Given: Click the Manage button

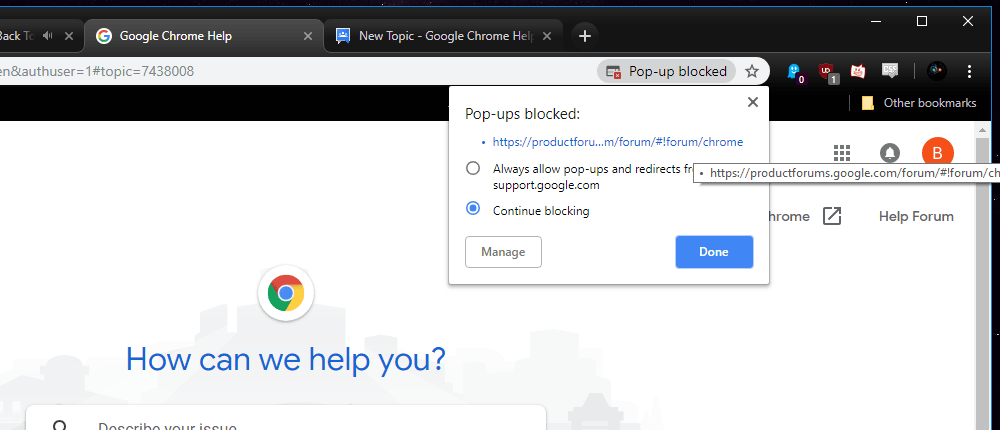Looking at the screenshot, I should point(503,252).
